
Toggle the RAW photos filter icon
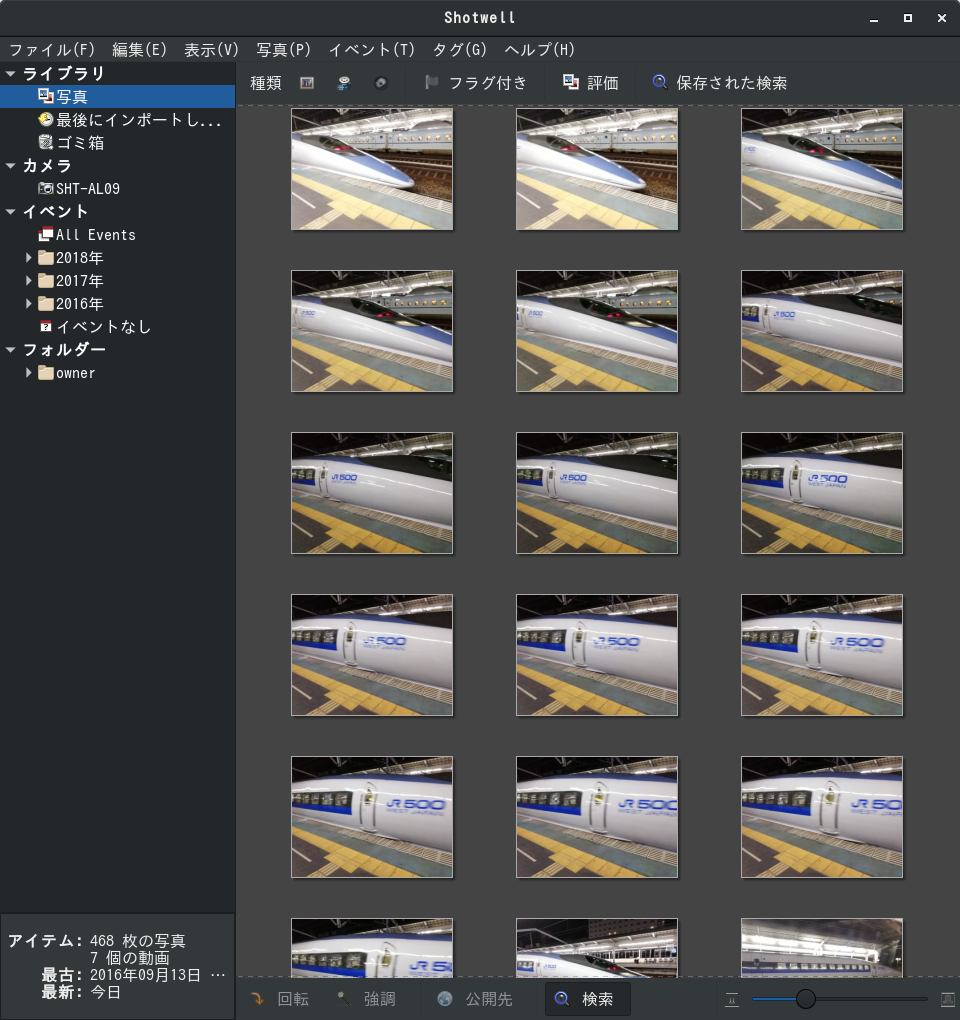(x=381, y=83)
